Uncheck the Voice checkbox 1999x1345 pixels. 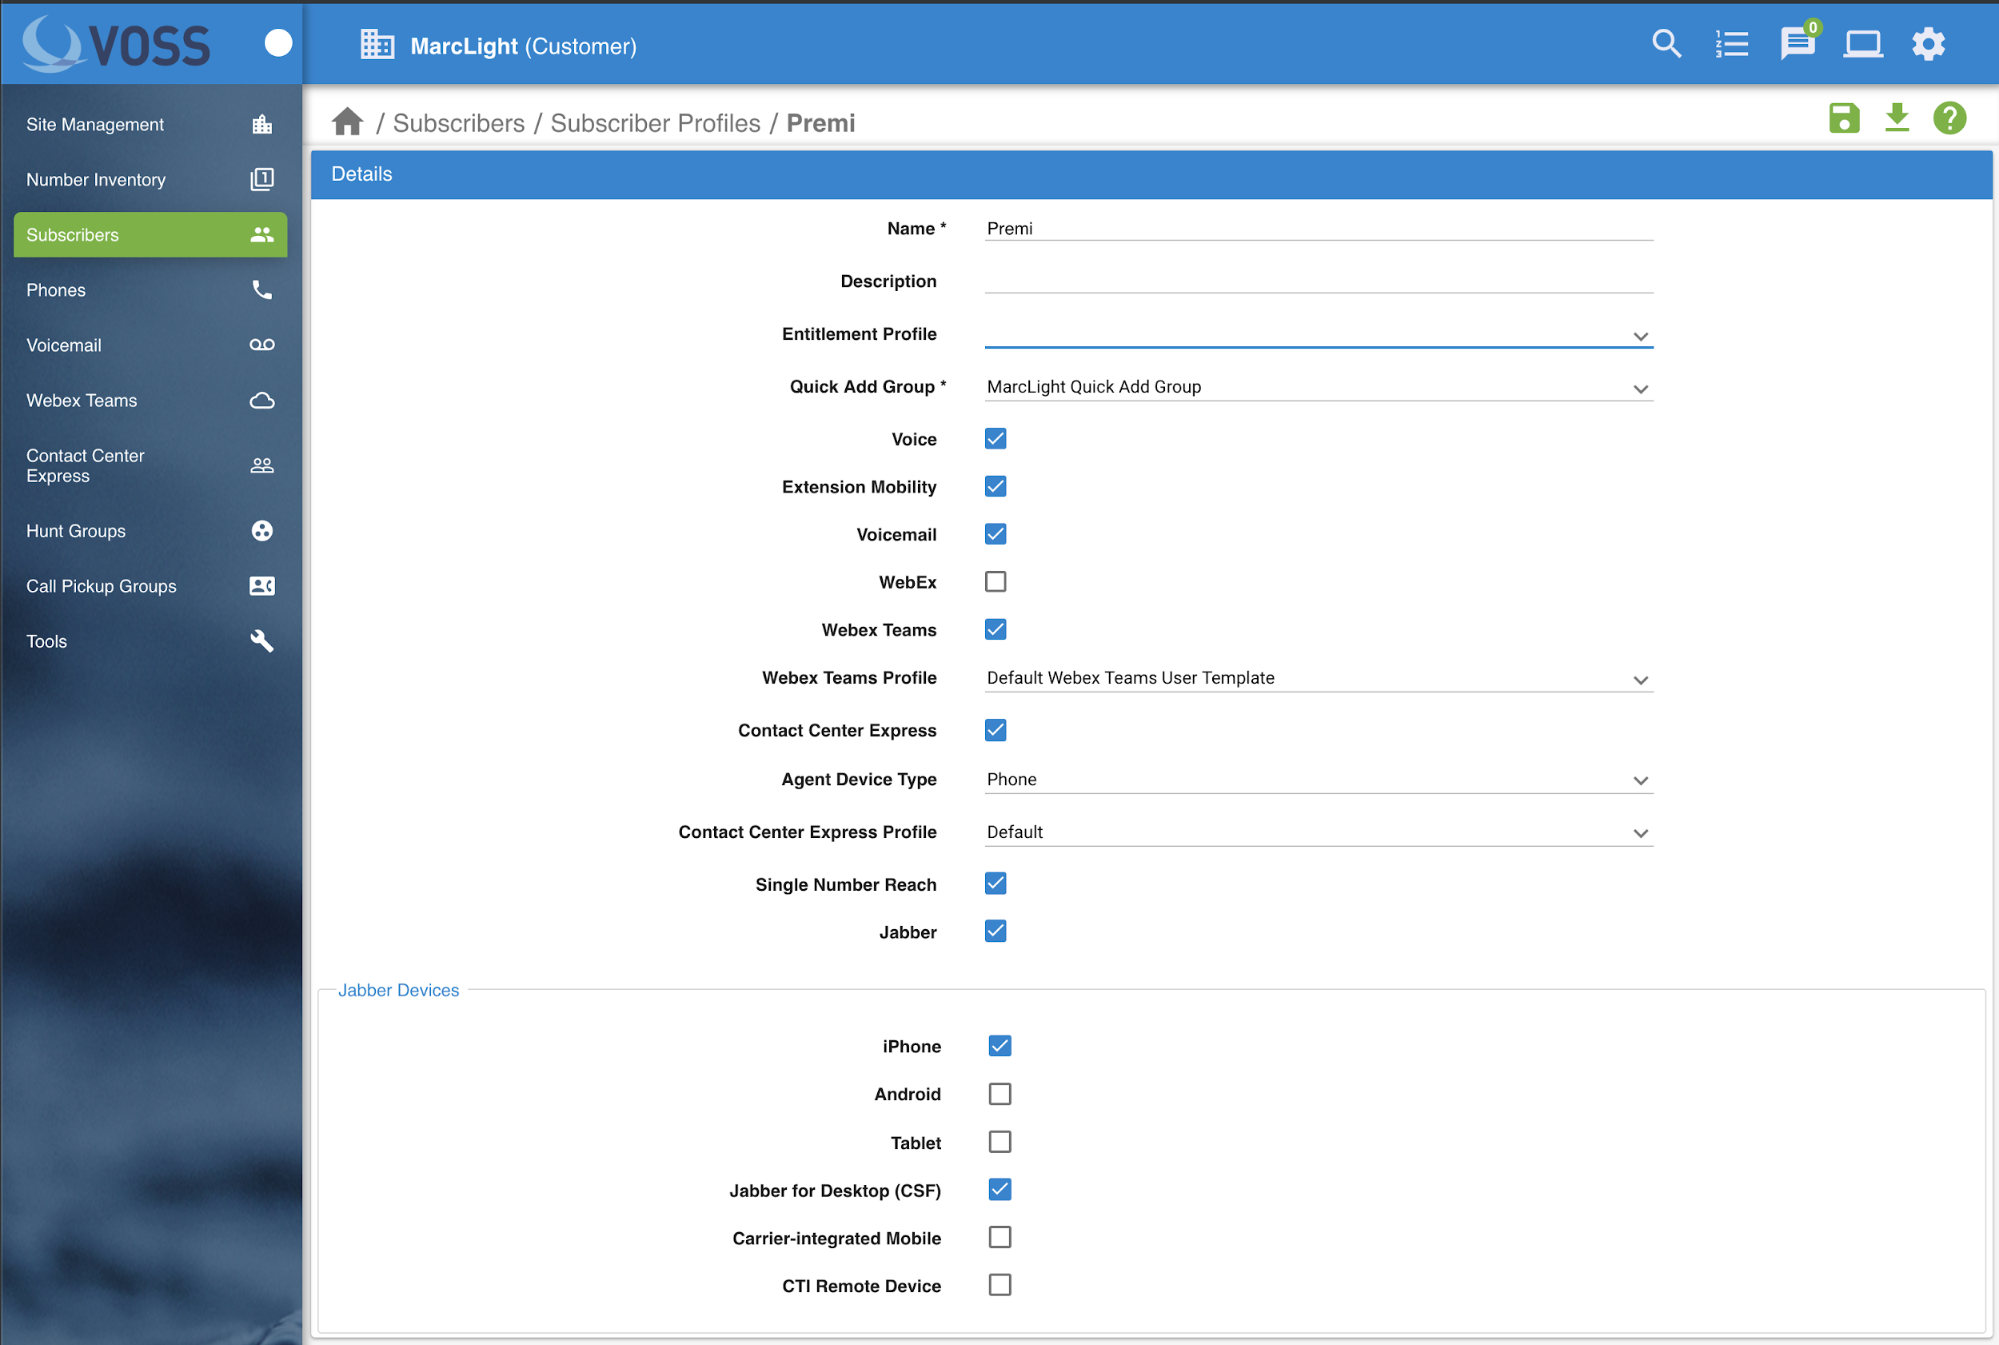coord(995,439)
